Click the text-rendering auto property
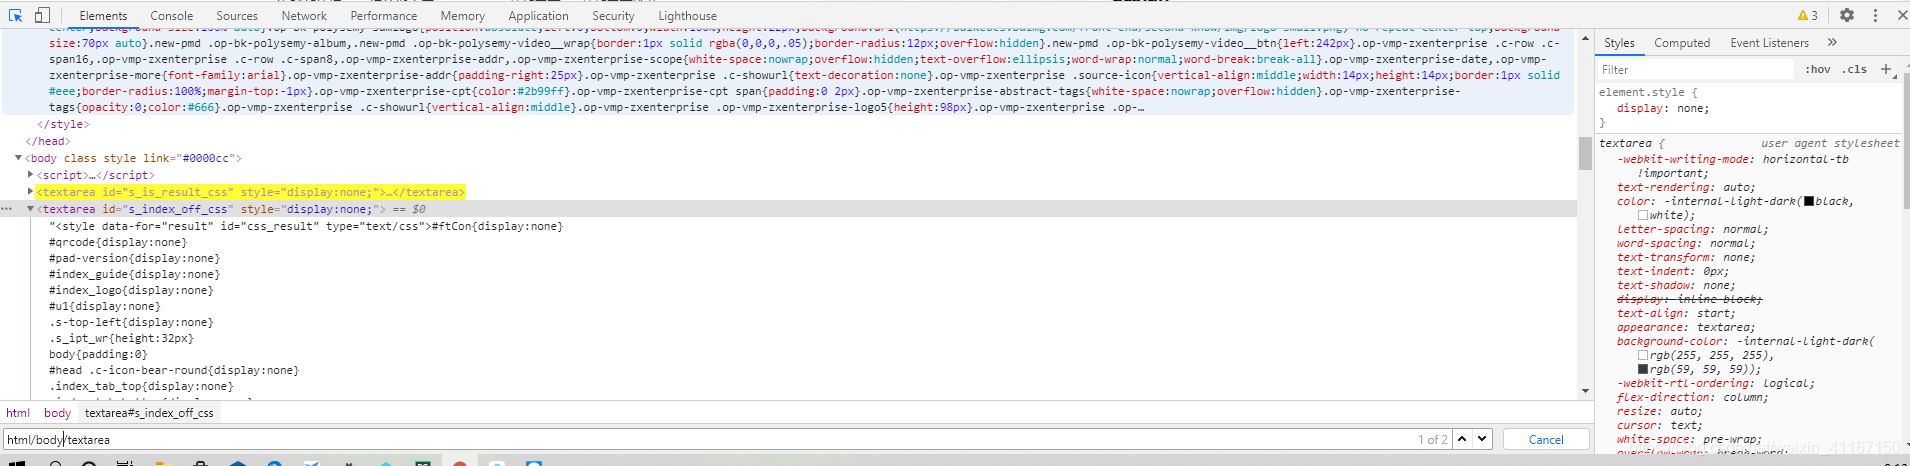The image size is (1910, 466). coord(1686,187)
